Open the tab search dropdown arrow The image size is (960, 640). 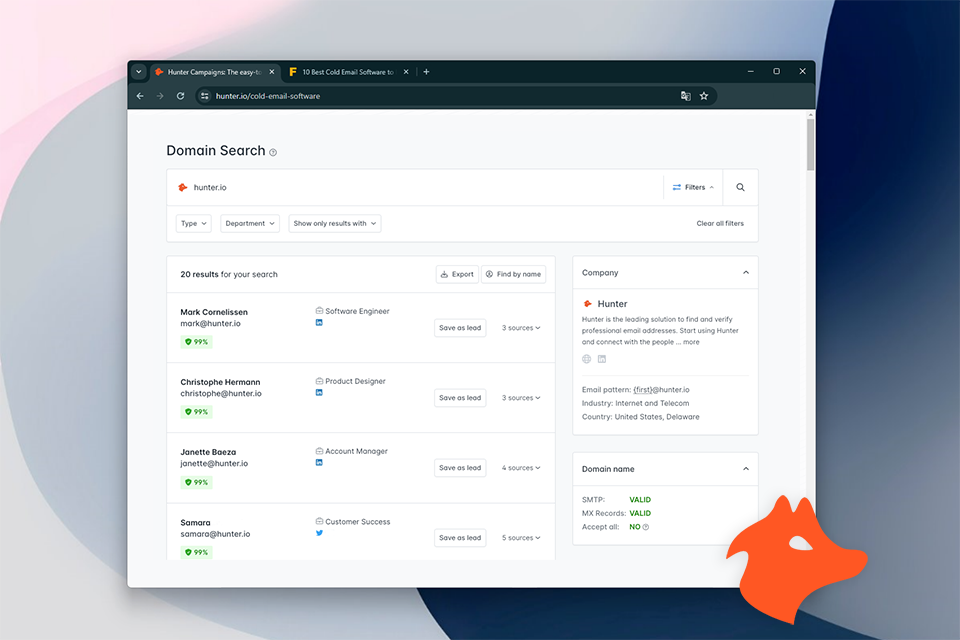tap(139, 72)
